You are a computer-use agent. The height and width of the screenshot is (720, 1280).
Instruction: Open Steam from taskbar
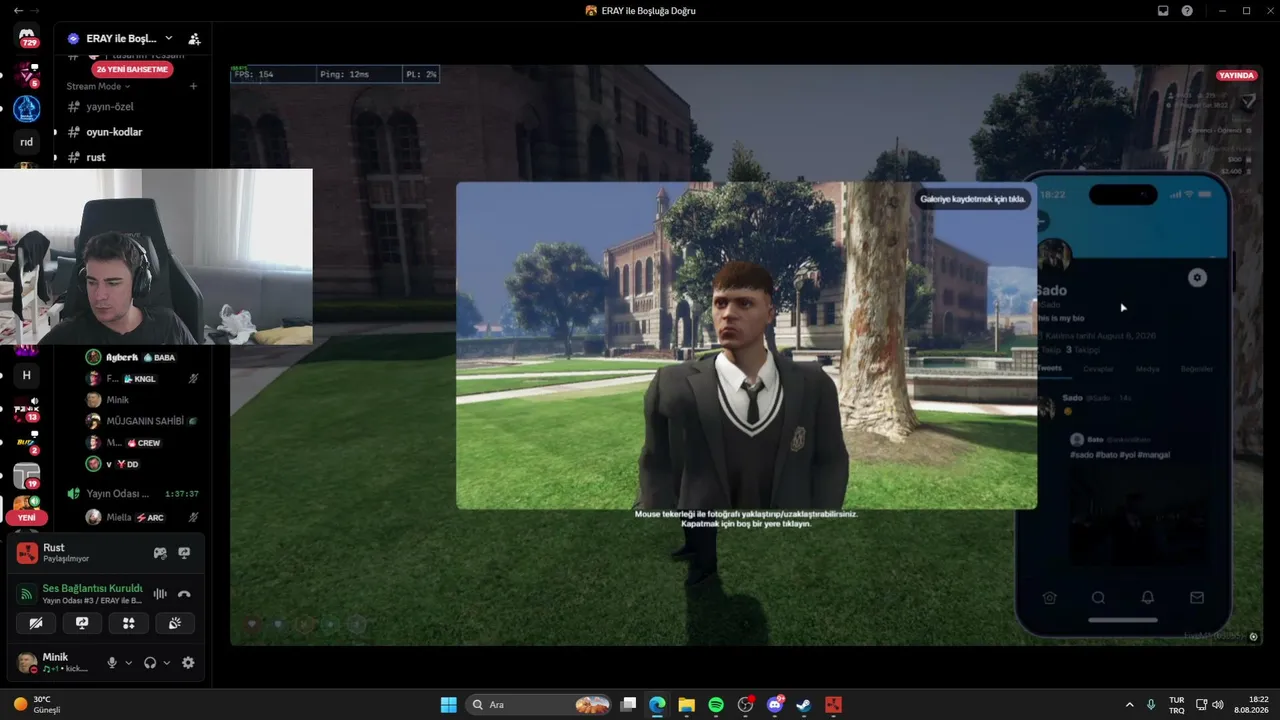(804, 705)
